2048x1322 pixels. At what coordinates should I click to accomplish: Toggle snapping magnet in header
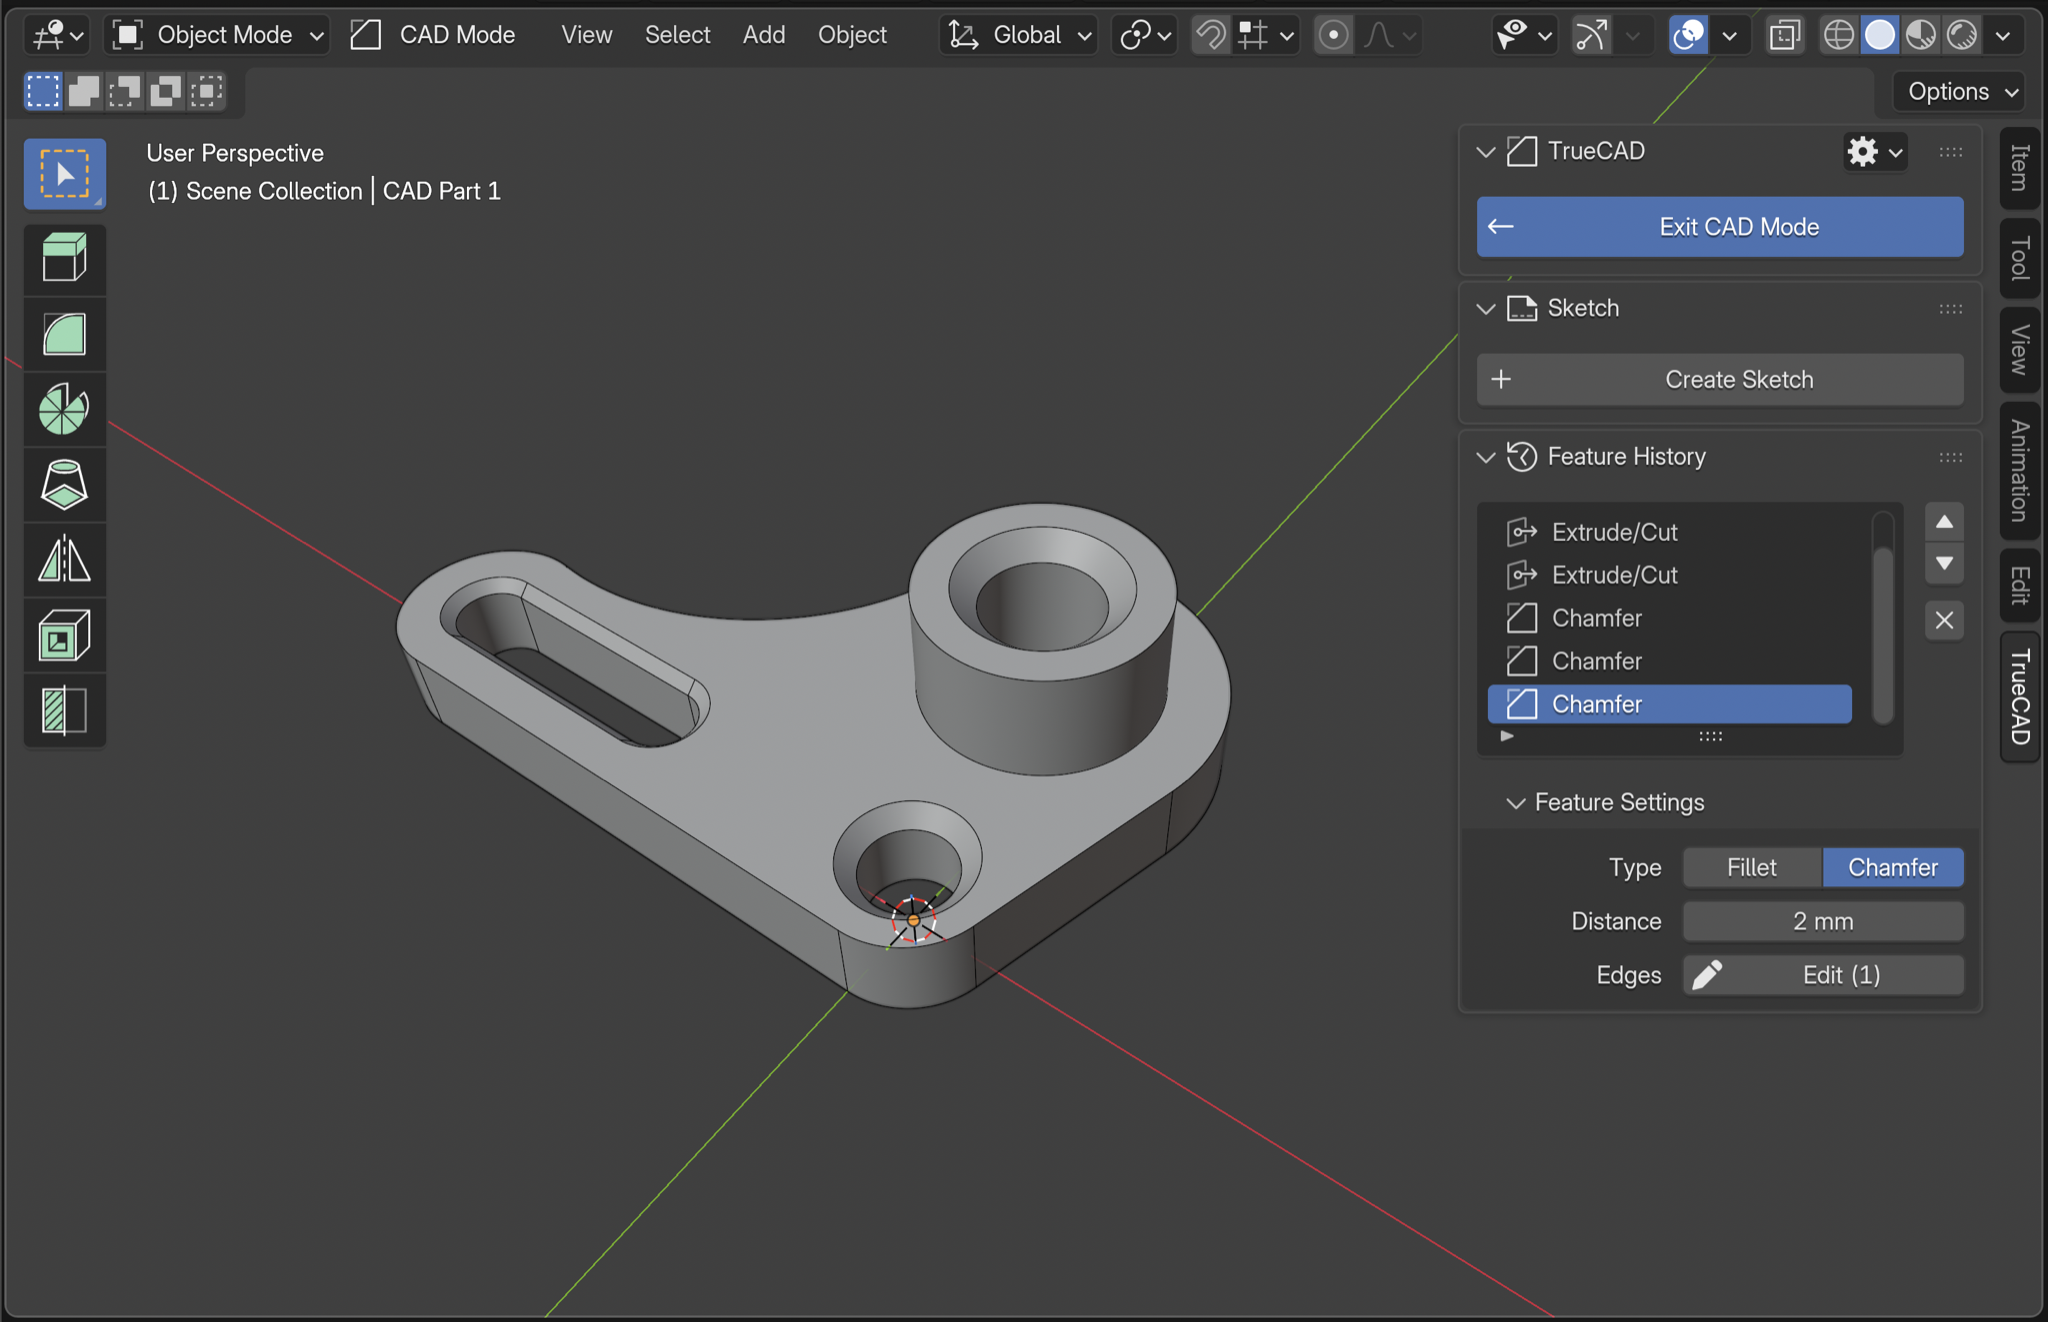(x=1211, y=35)
